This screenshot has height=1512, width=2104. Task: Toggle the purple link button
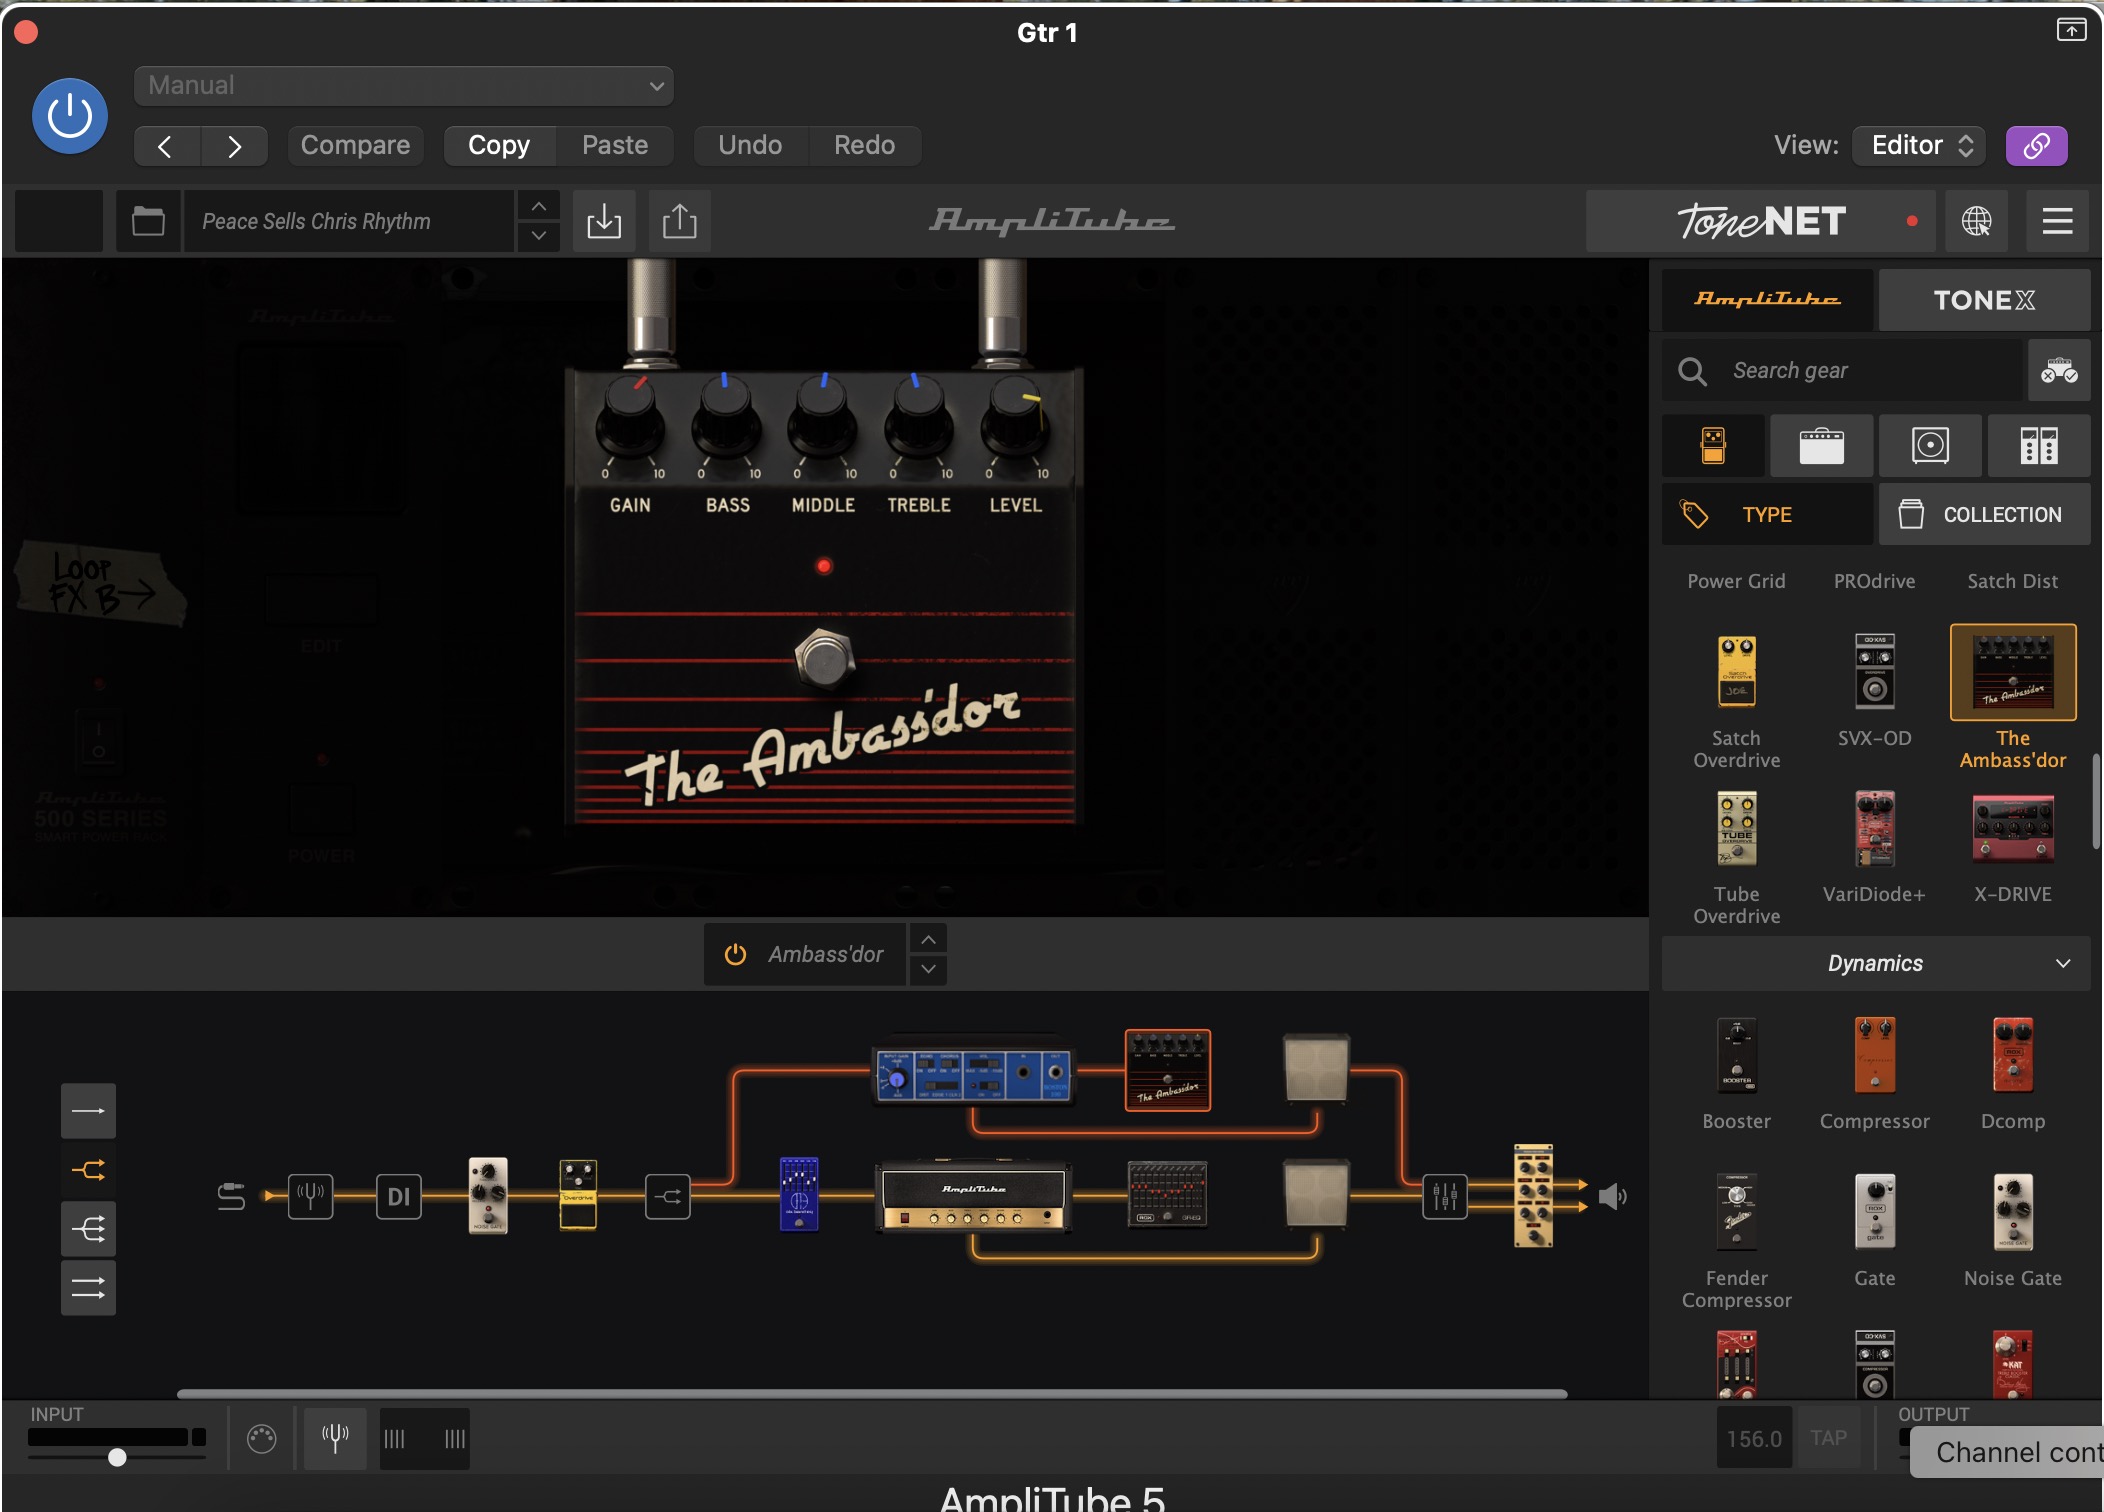2036,146
